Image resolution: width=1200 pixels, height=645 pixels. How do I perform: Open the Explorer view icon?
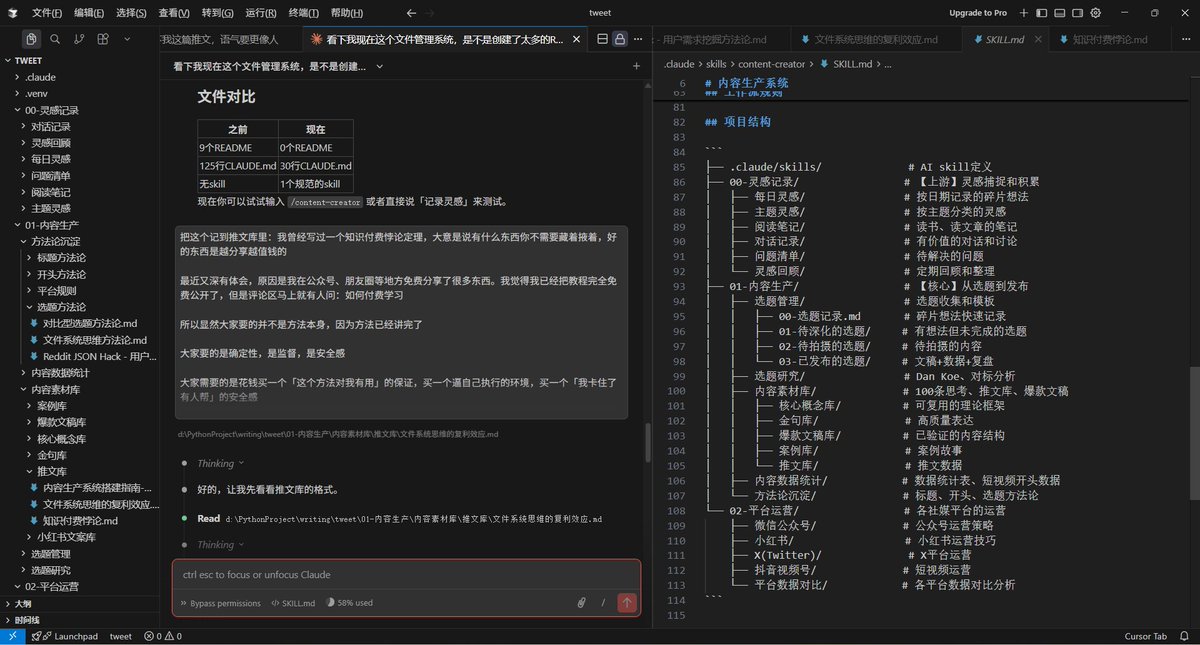tap(31, 39)
